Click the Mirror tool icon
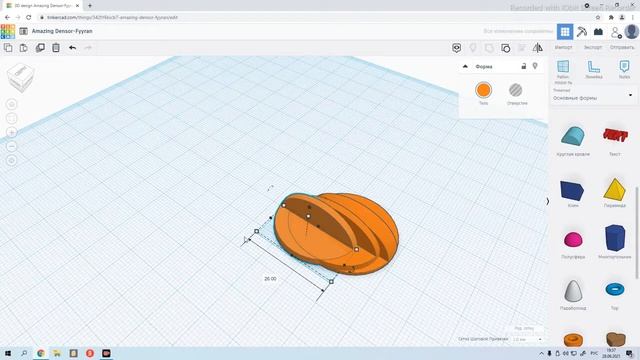640x360 pixels. (x=538, y=48)
